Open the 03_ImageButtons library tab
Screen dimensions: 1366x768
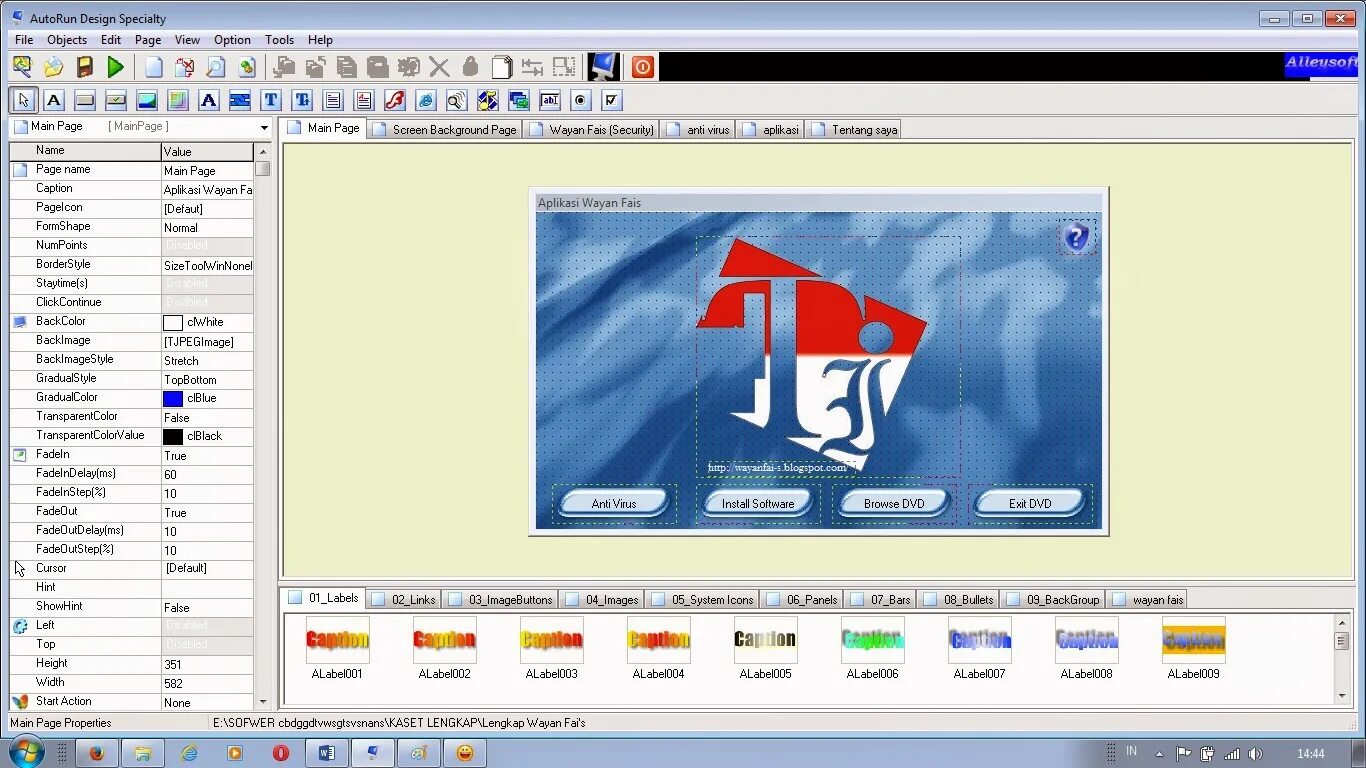[x=500, y=599]
